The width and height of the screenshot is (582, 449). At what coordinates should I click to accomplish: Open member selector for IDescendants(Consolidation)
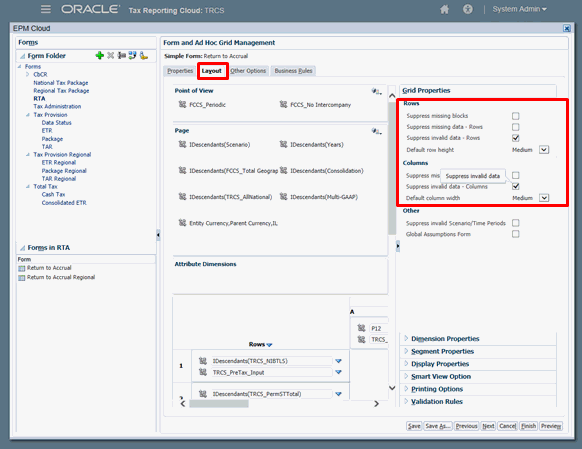coord(283,170)
